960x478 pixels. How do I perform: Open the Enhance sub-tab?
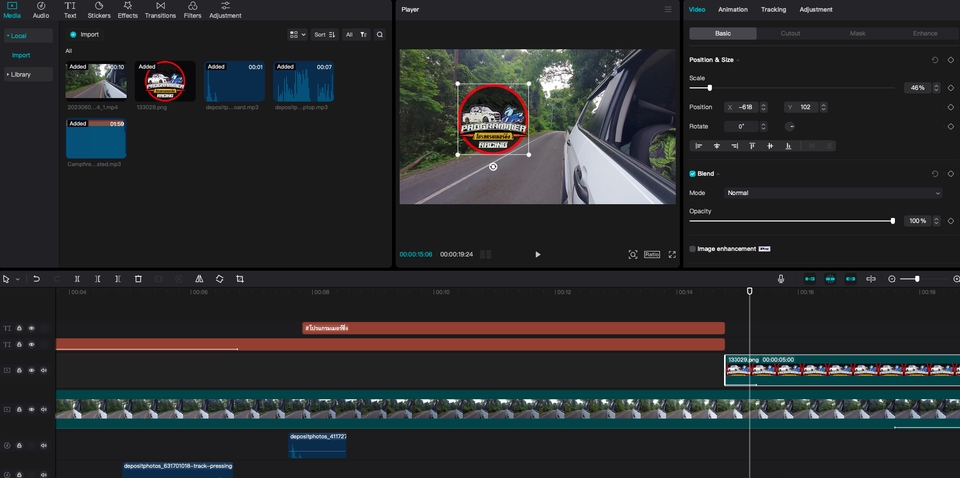(924, 34)
